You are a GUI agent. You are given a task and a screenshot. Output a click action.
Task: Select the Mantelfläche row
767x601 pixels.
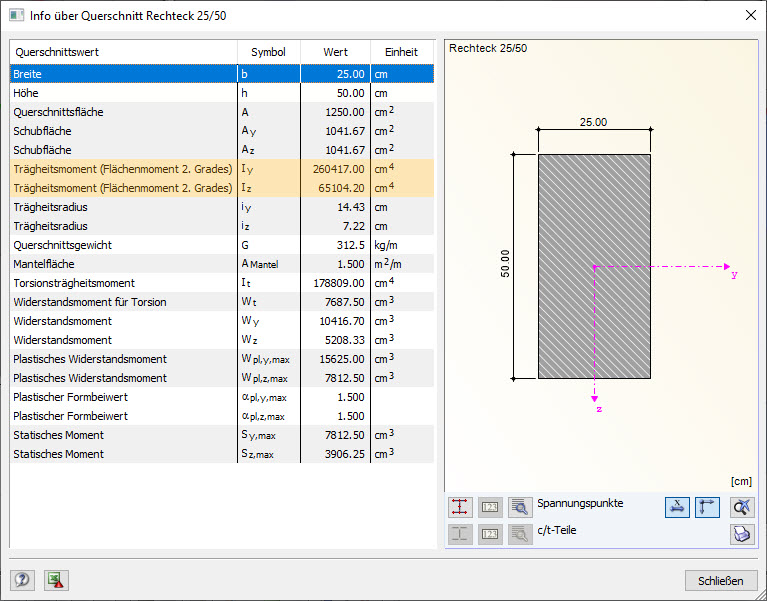point(222,264)
